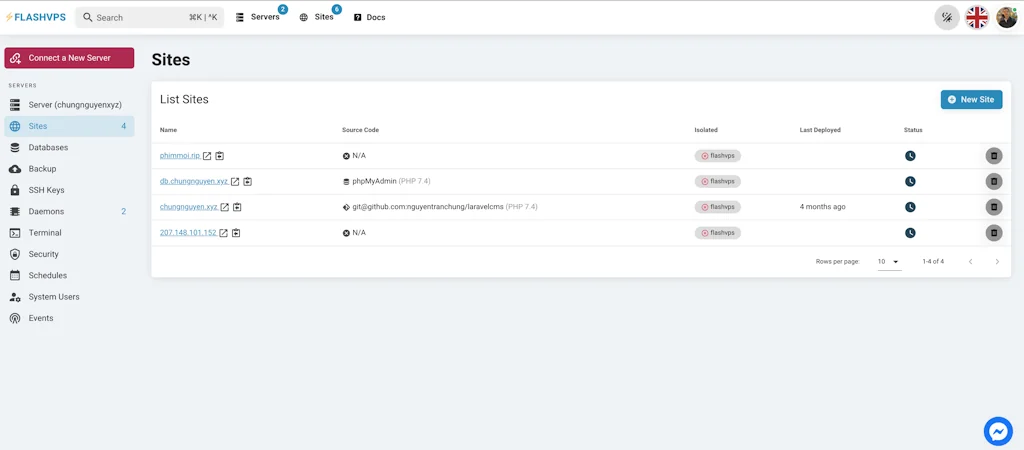The image size is (1024, 450).
Task: Click status clock icon for db.chungnguyen.xyz
Action: pos(910,182)
